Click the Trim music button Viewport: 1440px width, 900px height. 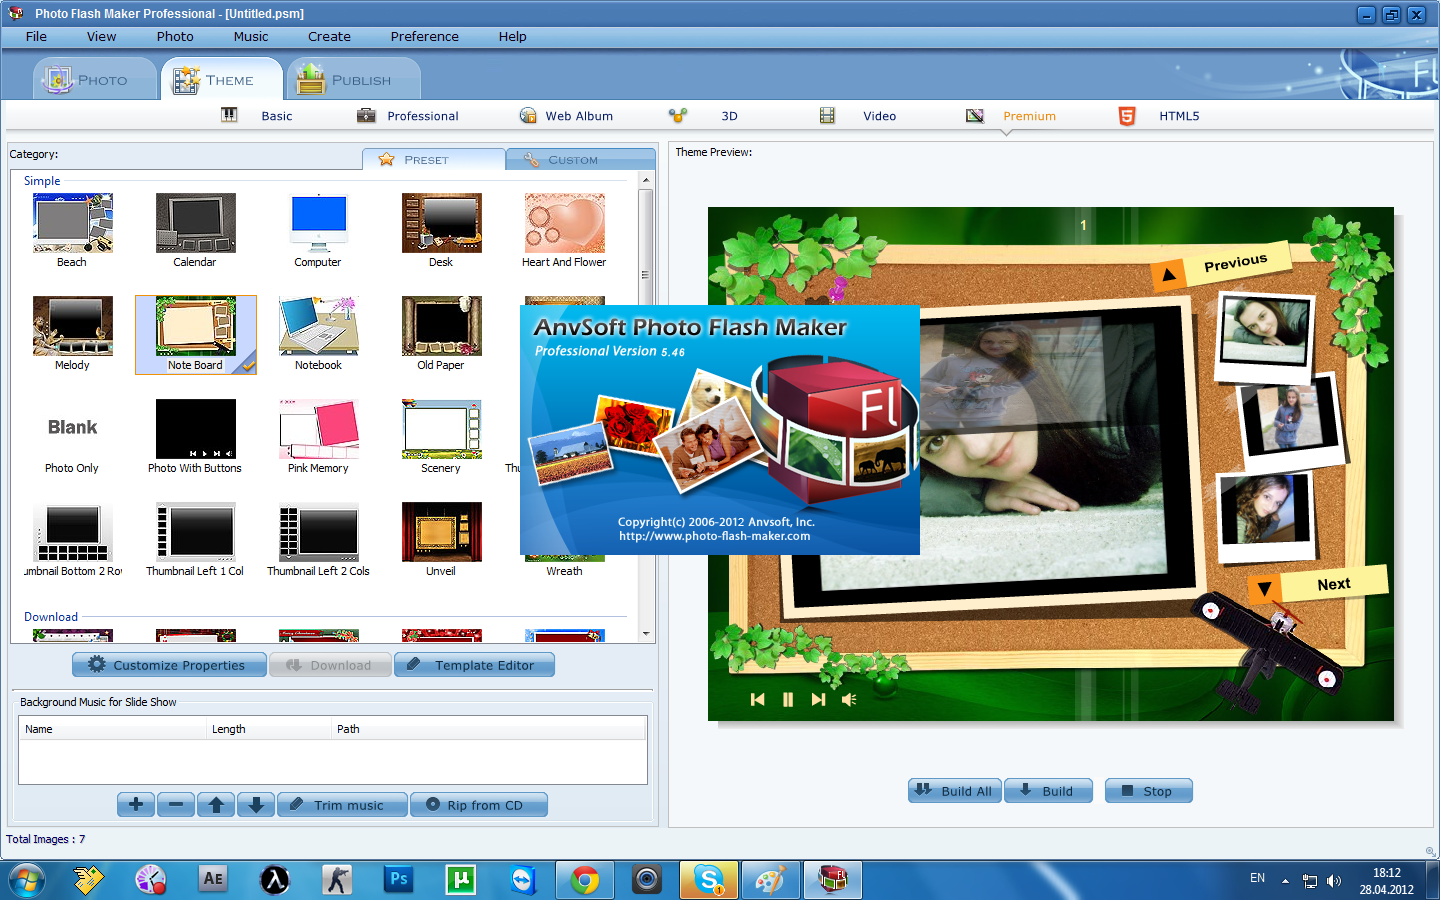[342, 805]
